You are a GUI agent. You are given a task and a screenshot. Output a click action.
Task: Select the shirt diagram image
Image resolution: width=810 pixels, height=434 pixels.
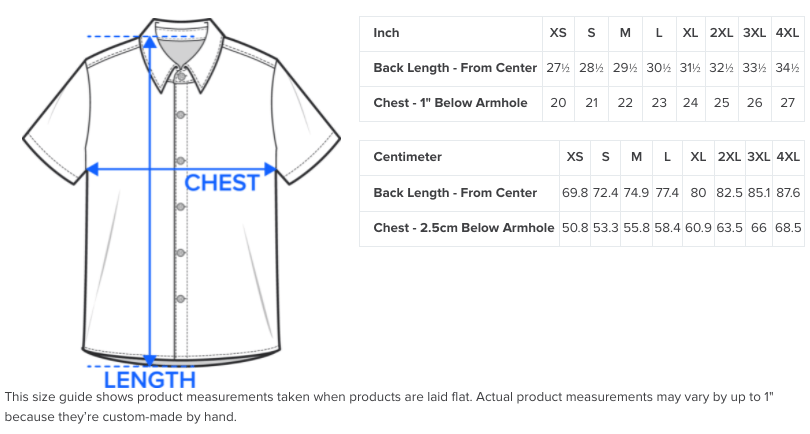click(181, 202)
